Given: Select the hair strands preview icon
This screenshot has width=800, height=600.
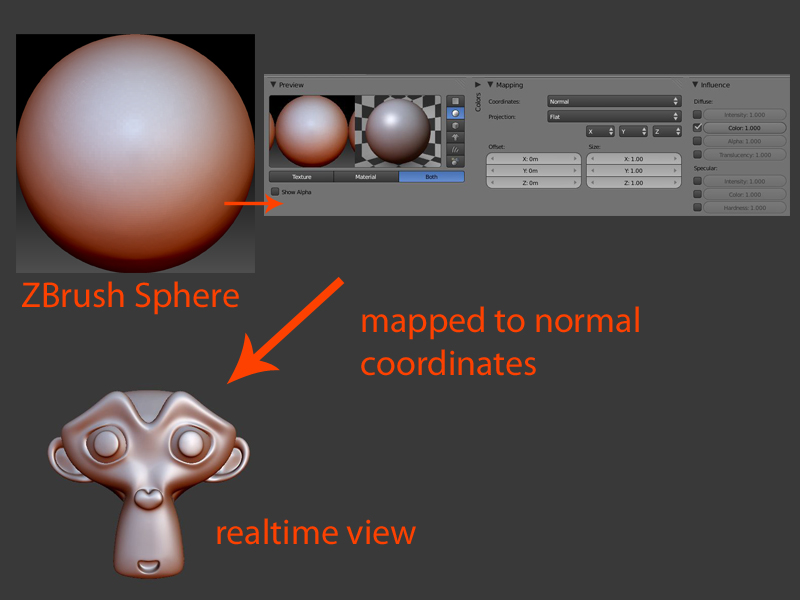Looking at the screenshot, I should (x=455, y=149).
